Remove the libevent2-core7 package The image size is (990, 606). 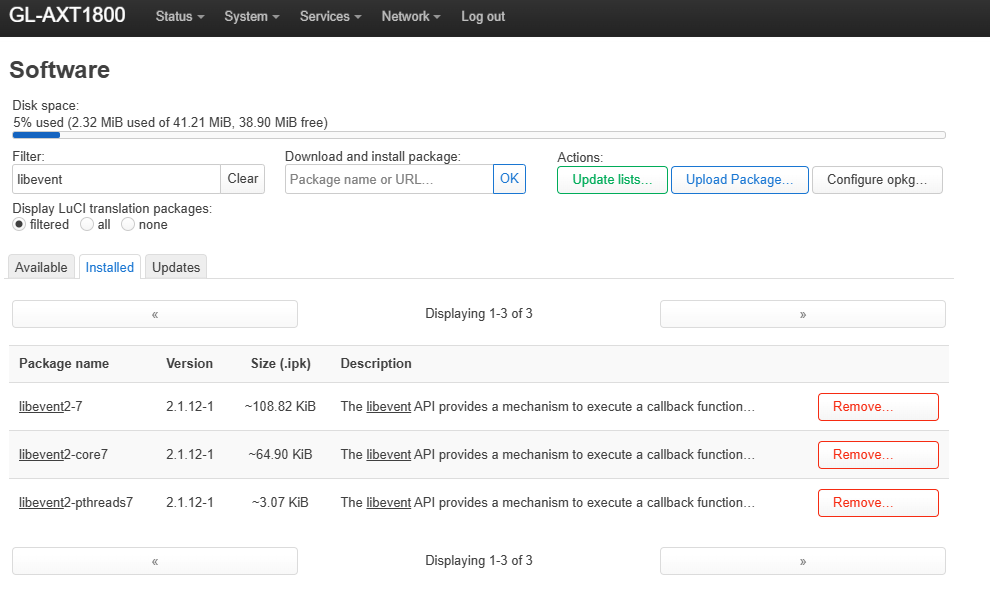pyautogui.click(x=878, y=454)
